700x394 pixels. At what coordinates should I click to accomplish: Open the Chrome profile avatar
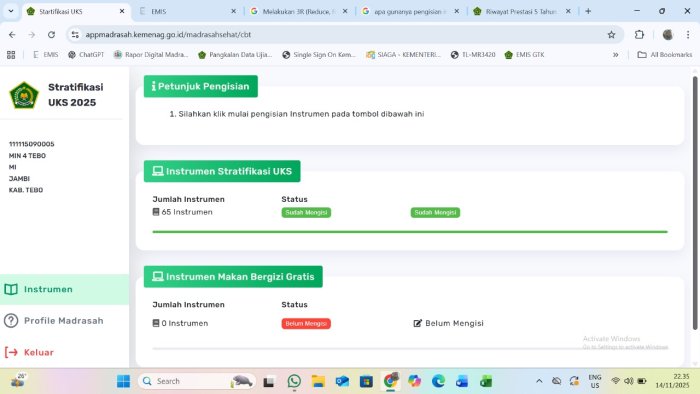pyautogui.click(x=667, y=34)
